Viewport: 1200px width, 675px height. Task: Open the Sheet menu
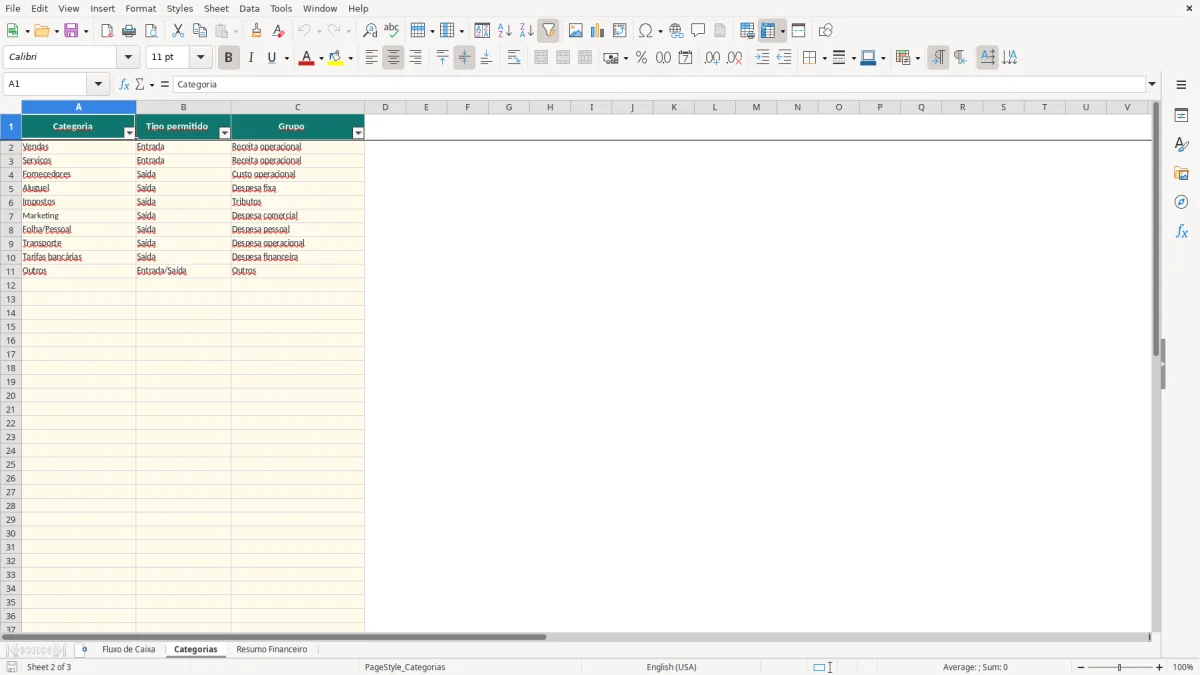tap(216, 8)
